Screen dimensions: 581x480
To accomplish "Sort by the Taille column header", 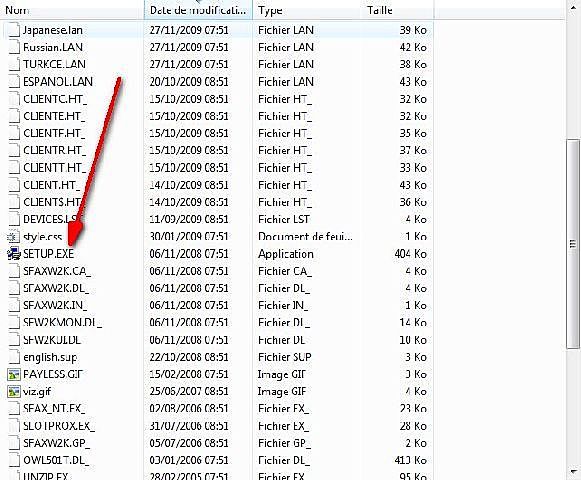I will point(397,10).
